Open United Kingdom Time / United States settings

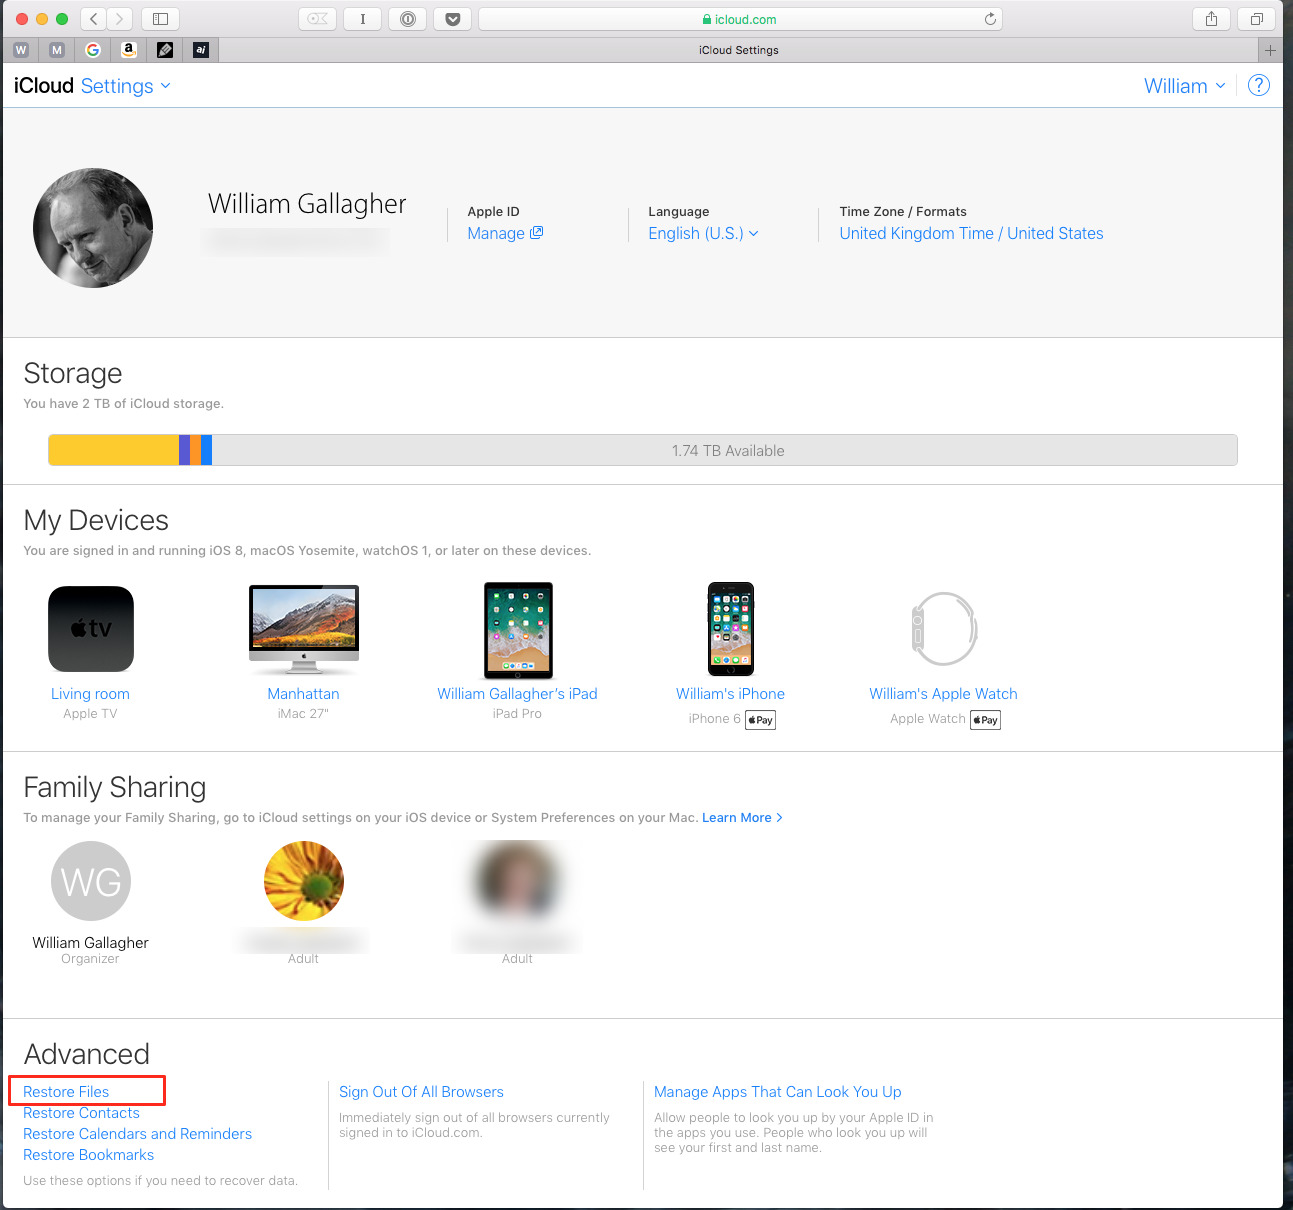pyautogui.click(x=971, y=233)
